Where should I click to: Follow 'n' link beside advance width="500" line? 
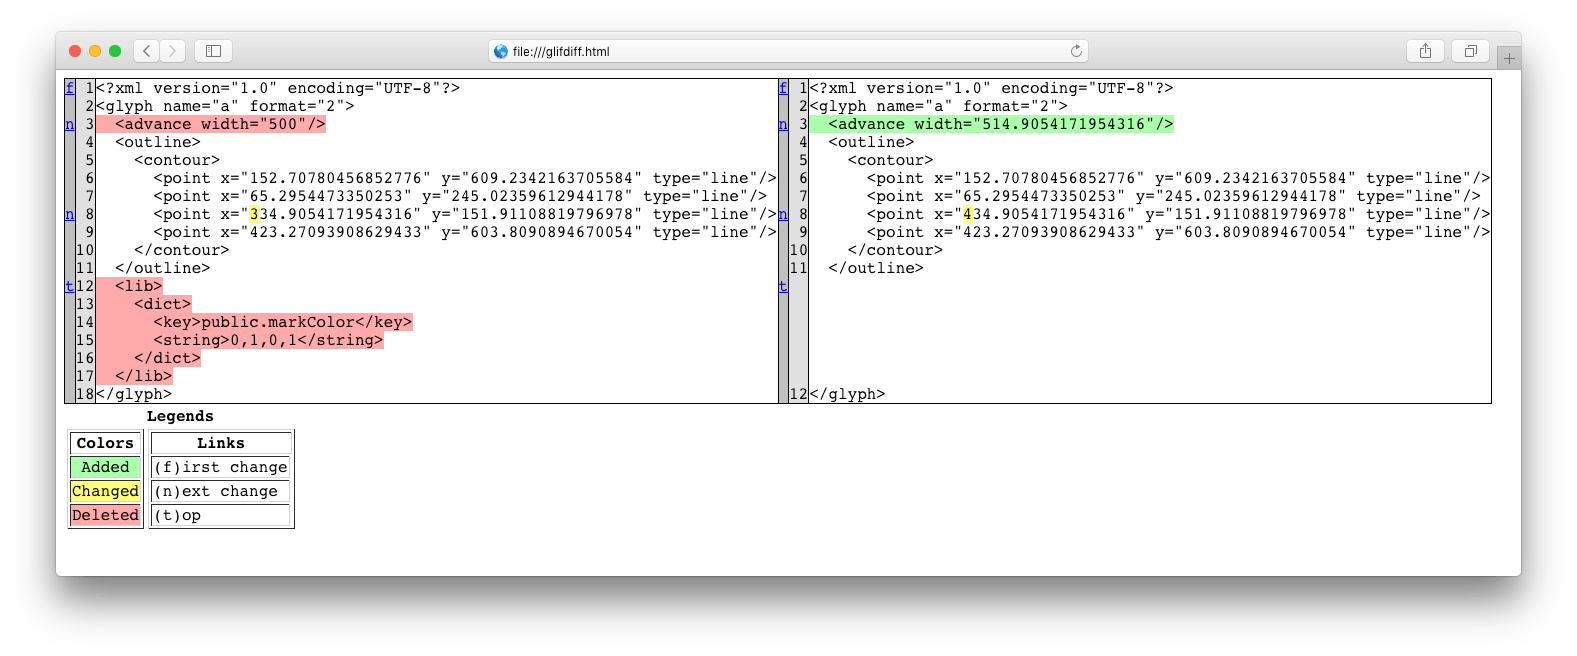click(69, 124)
